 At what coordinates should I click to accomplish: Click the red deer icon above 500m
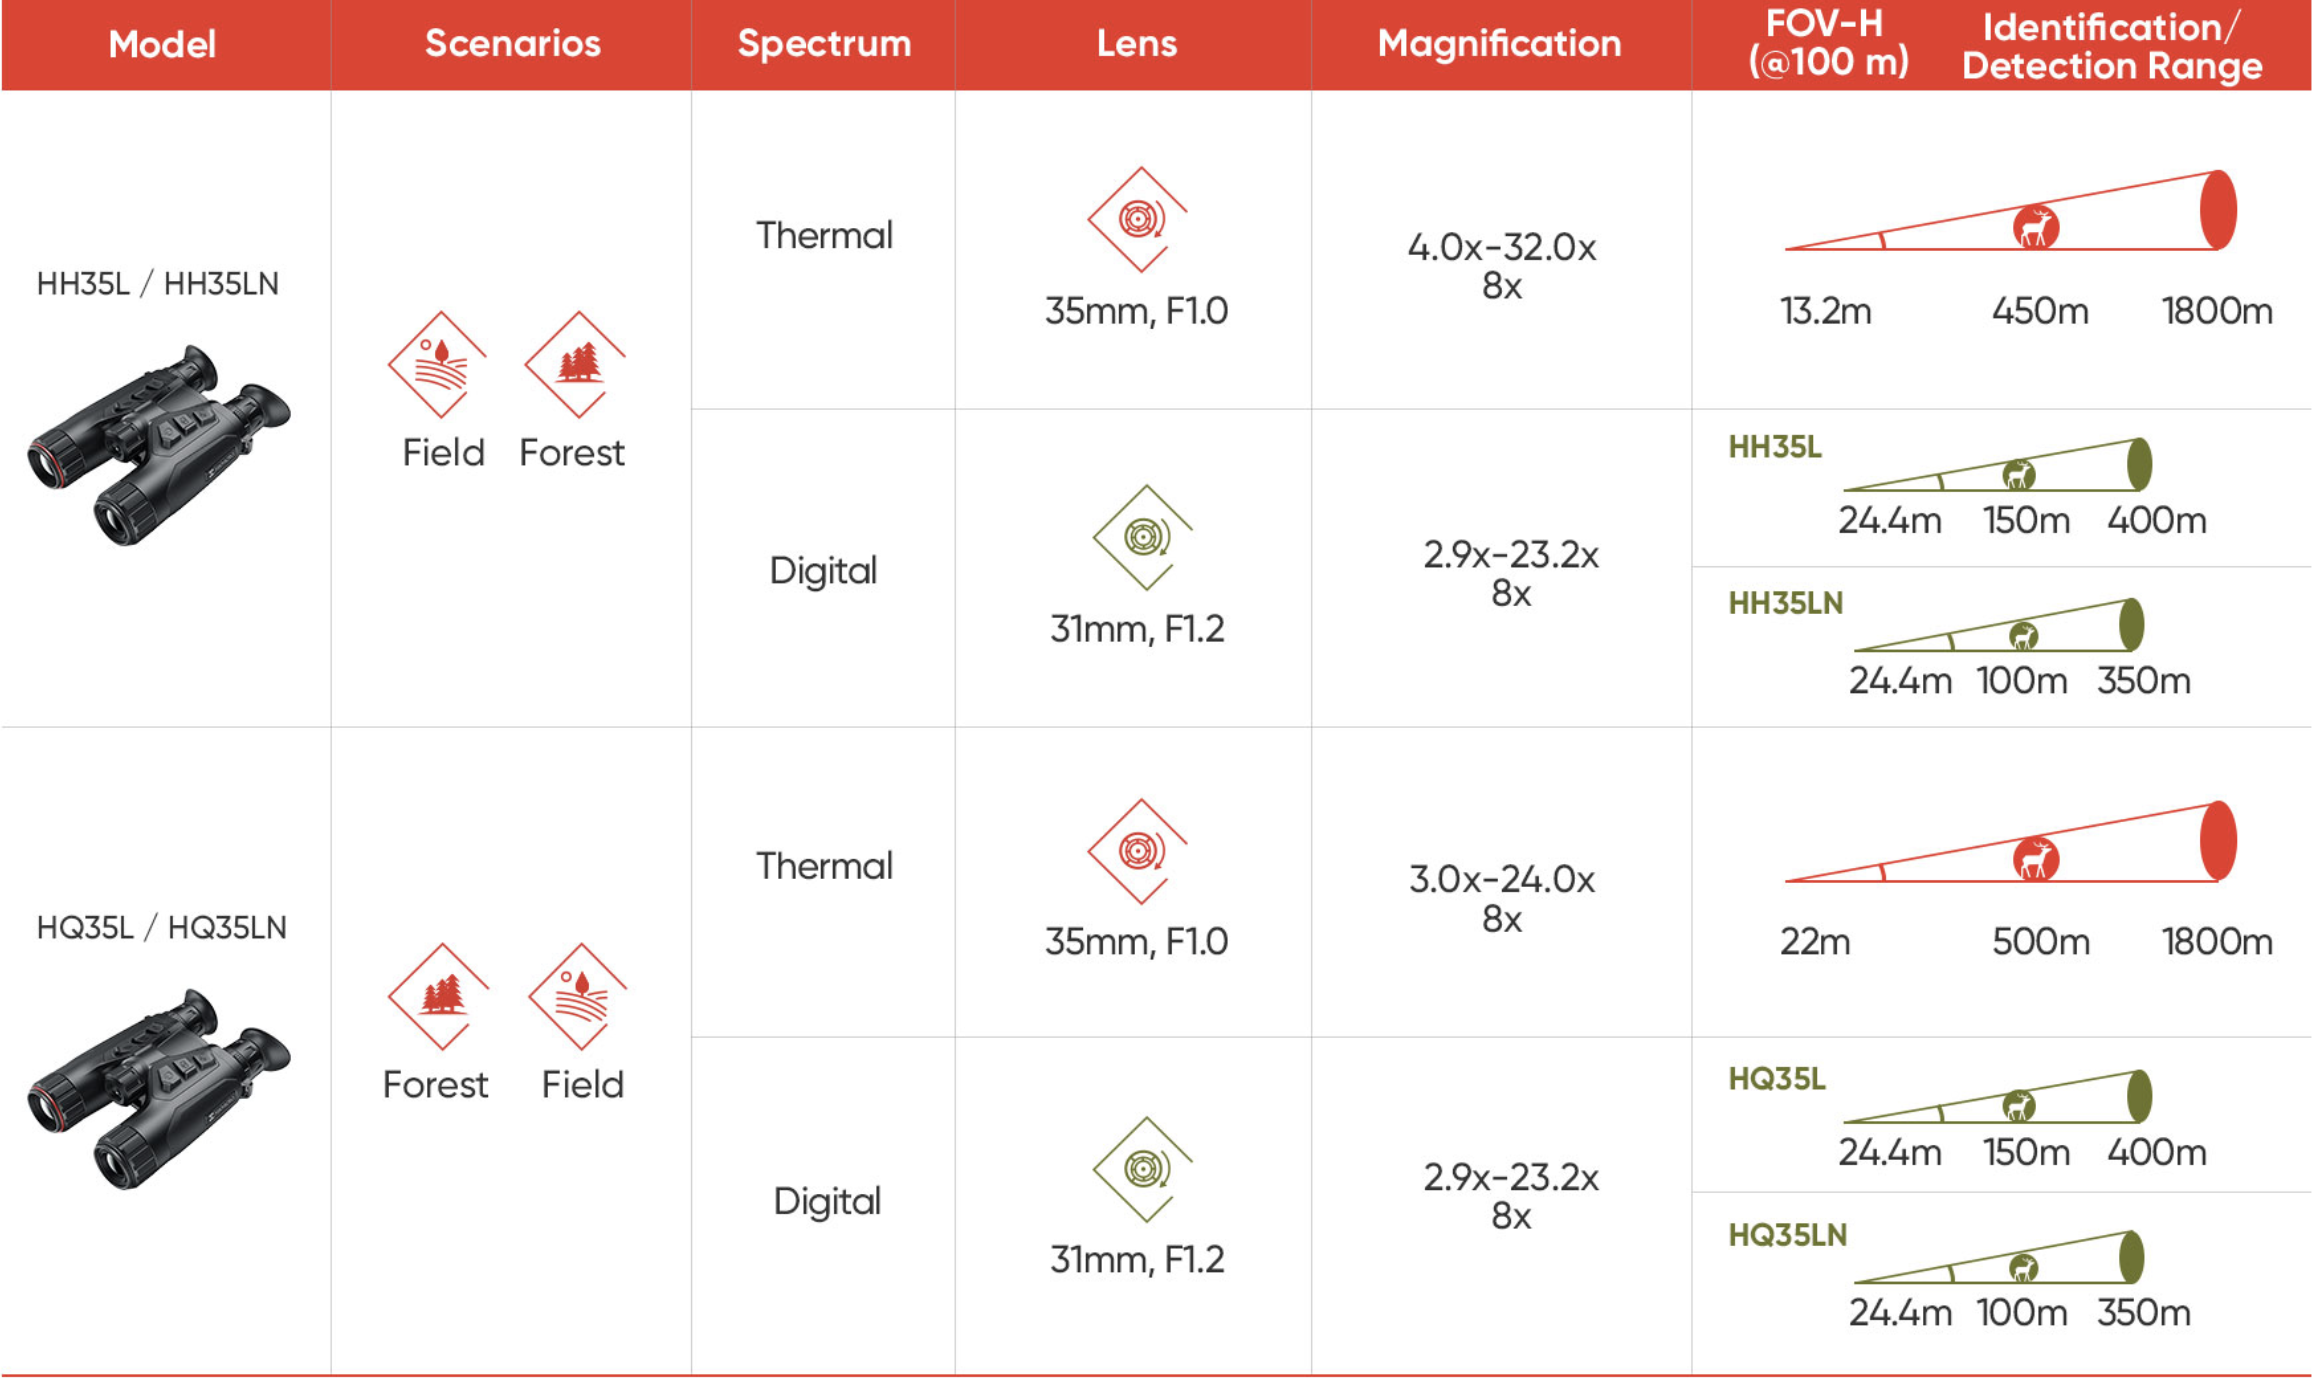click(x=2035, y=859)
